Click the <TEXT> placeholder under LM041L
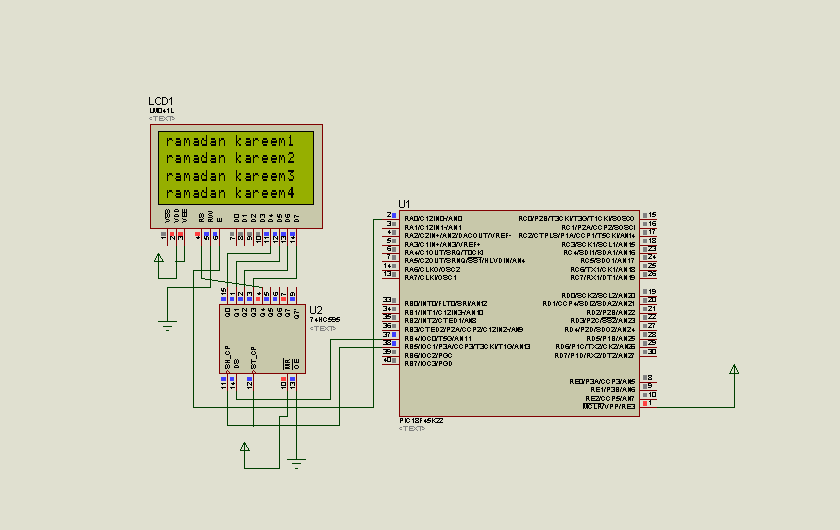This screenshot has height=530, width=840. tap(162, 118)
